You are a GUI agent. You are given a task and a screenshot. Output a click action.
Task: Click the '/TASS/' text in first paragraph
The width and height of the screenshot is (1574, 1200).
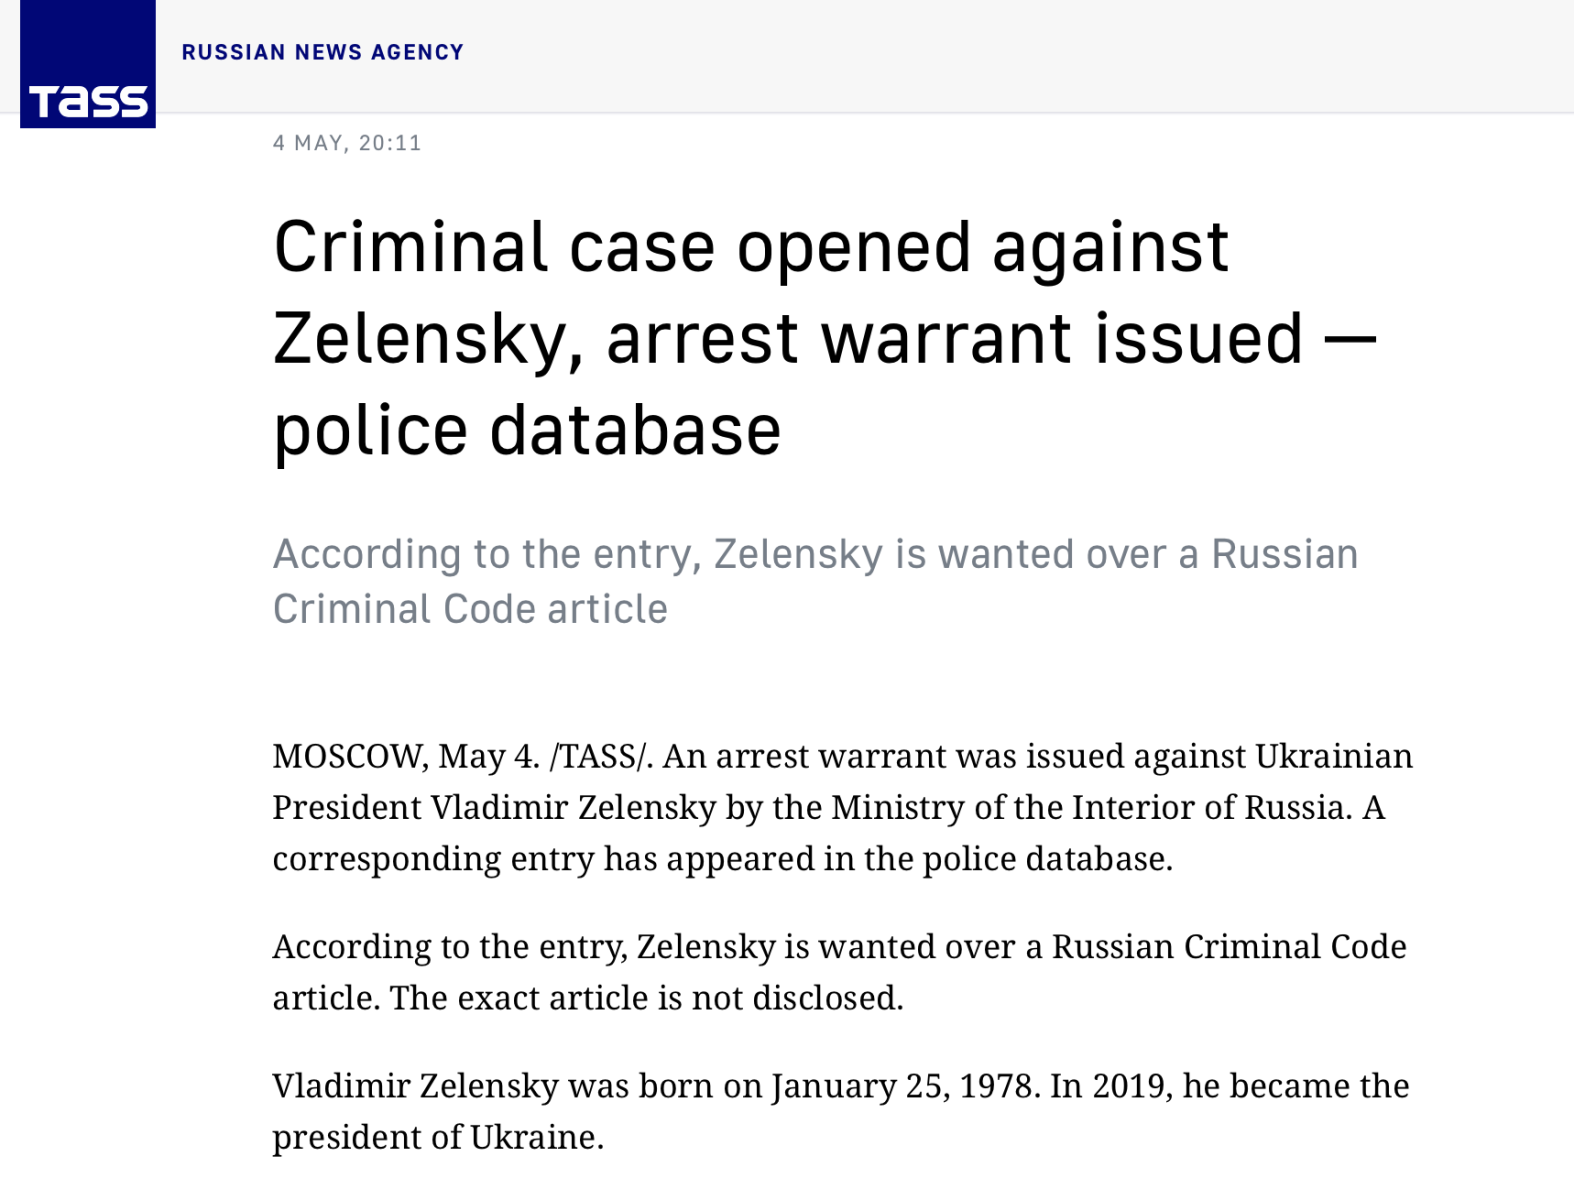click(600, 756)
